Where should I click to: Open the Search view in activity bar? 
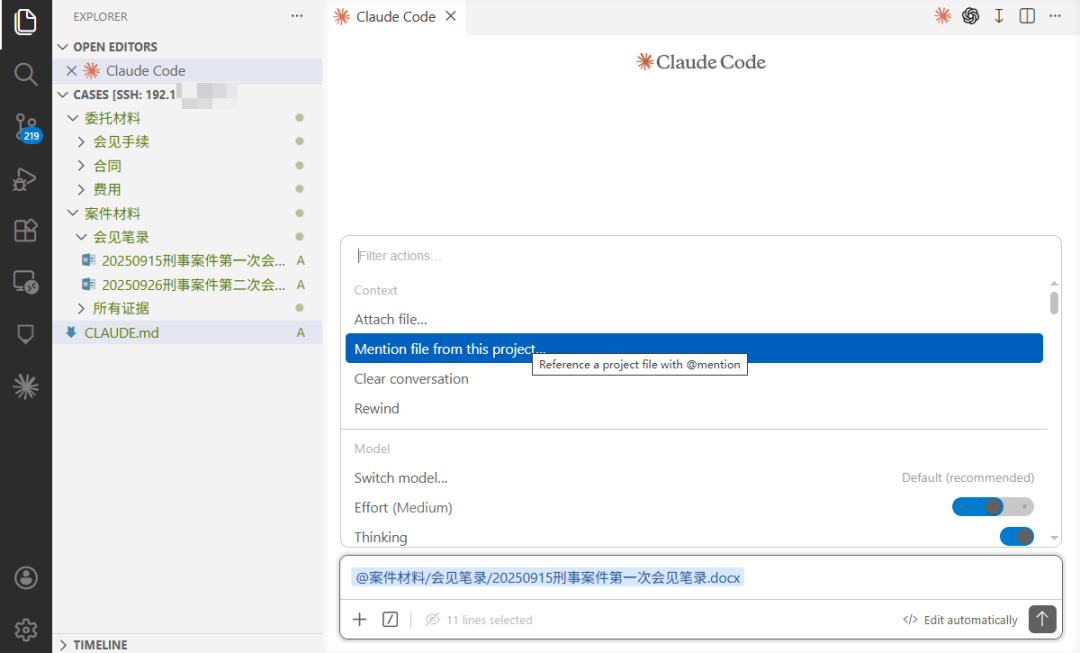[25, 74]
